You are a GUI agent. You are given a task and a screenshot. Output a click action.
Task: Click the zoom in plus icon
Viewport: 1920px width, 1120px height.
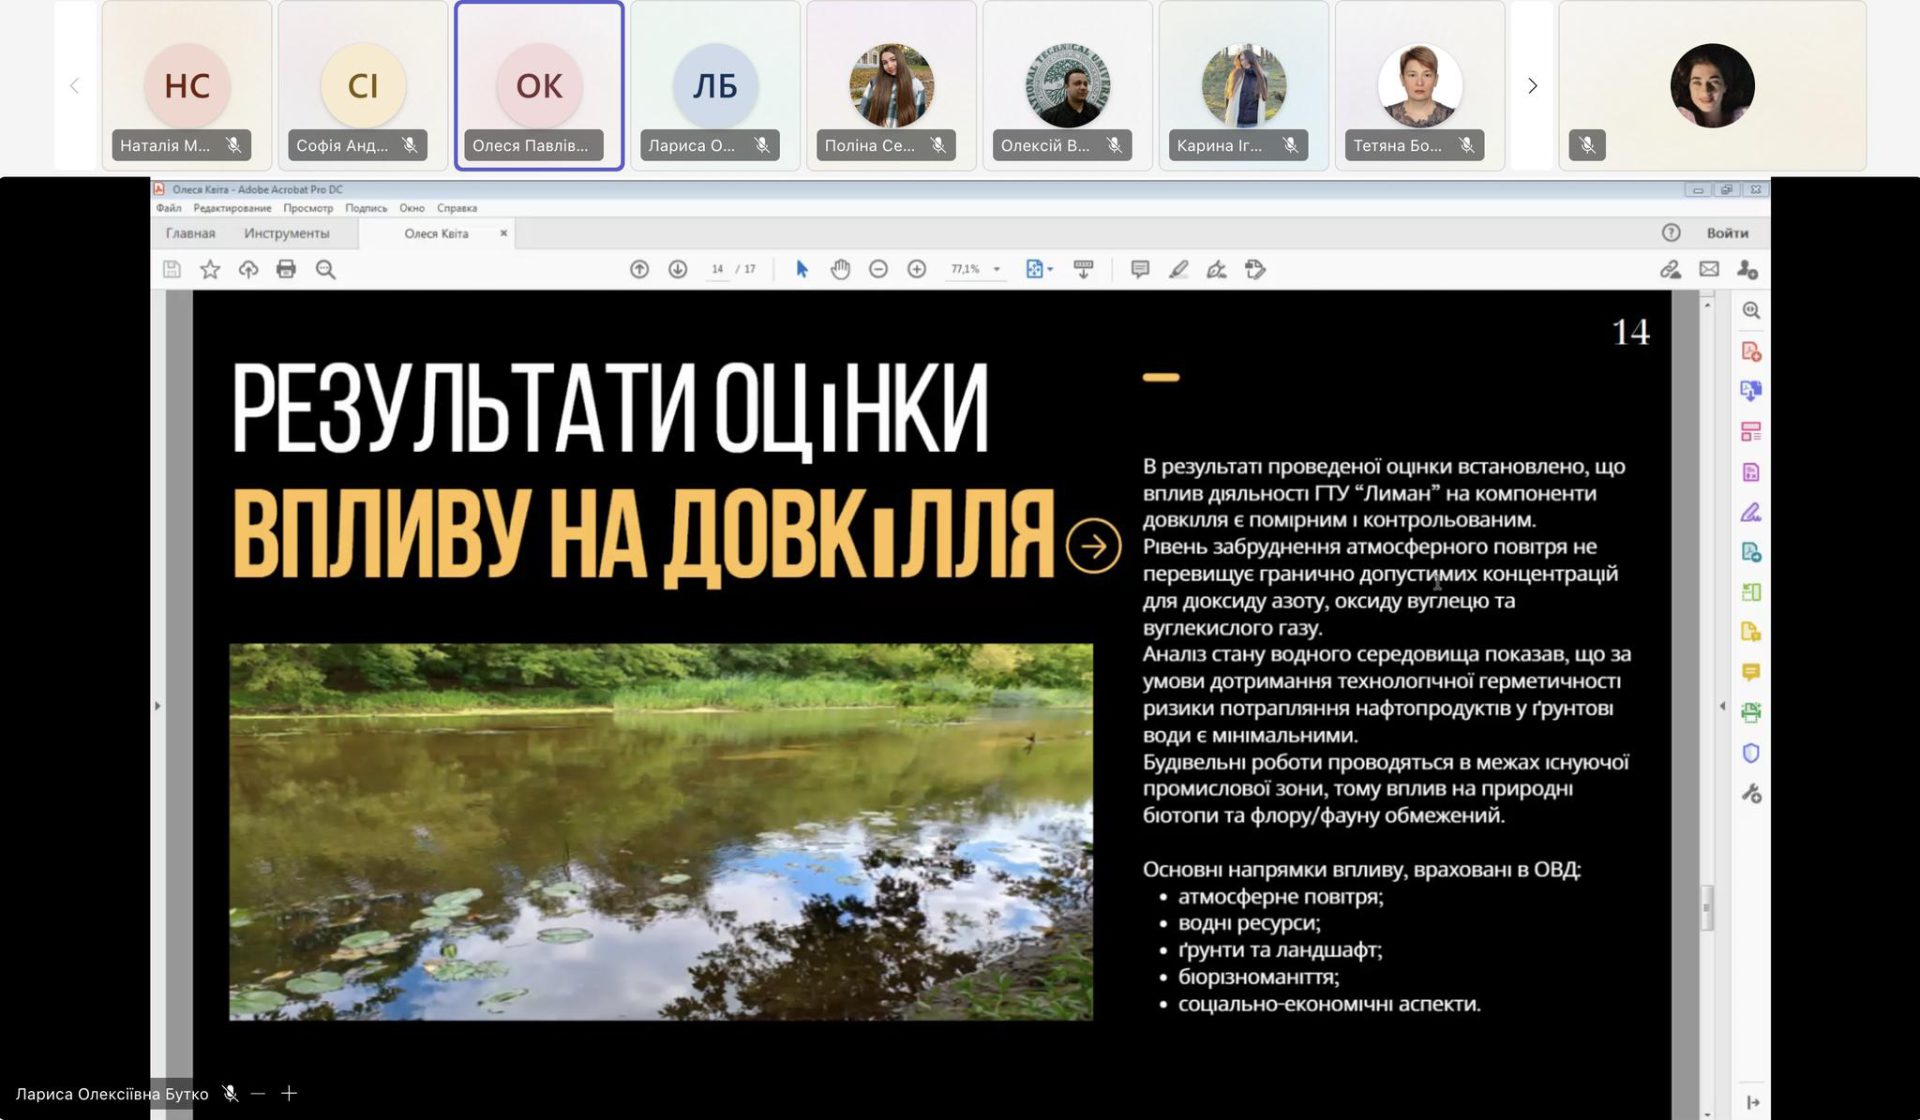[916, 269]
